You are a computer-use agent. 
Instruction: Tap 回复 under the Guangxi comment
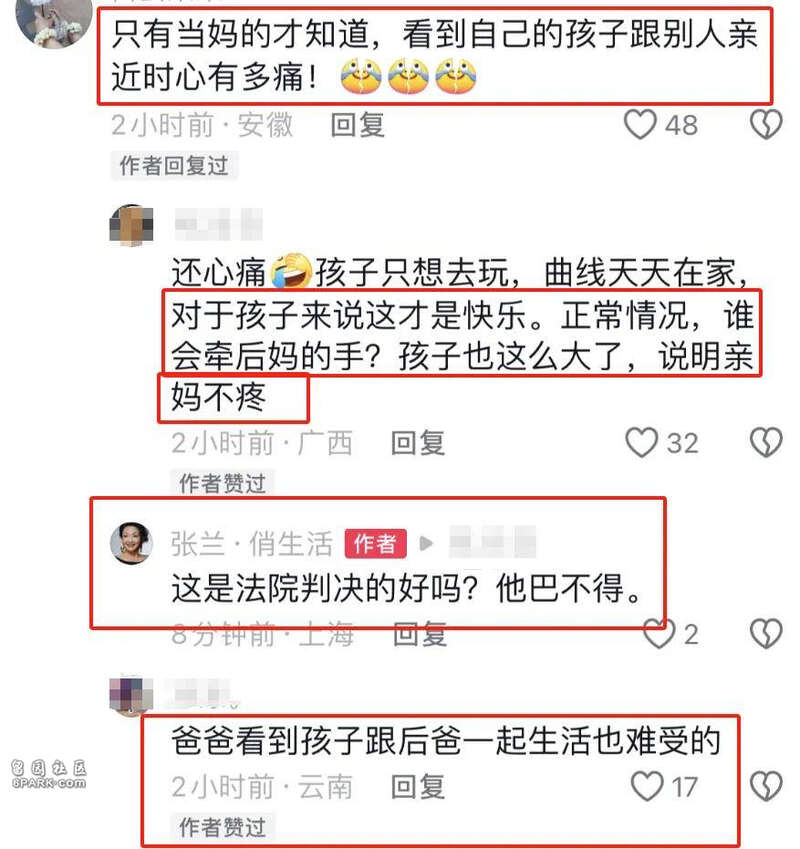click(x=418, y=443)
